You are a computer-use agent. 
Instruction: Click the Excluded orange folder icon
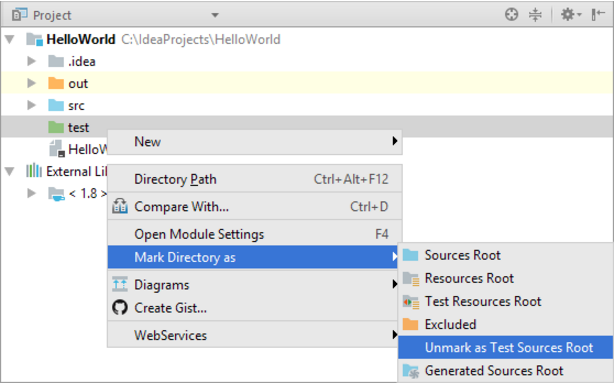(x=411, y=324)
